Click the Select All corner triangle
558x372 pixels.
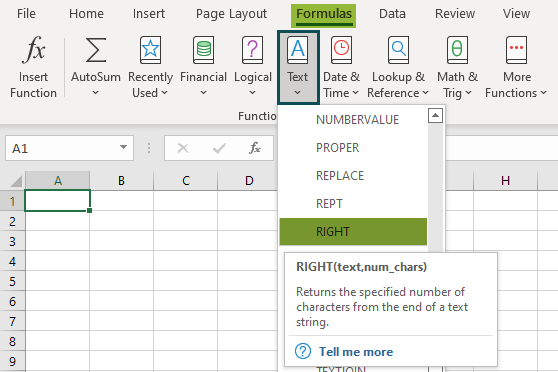point(16,181)
